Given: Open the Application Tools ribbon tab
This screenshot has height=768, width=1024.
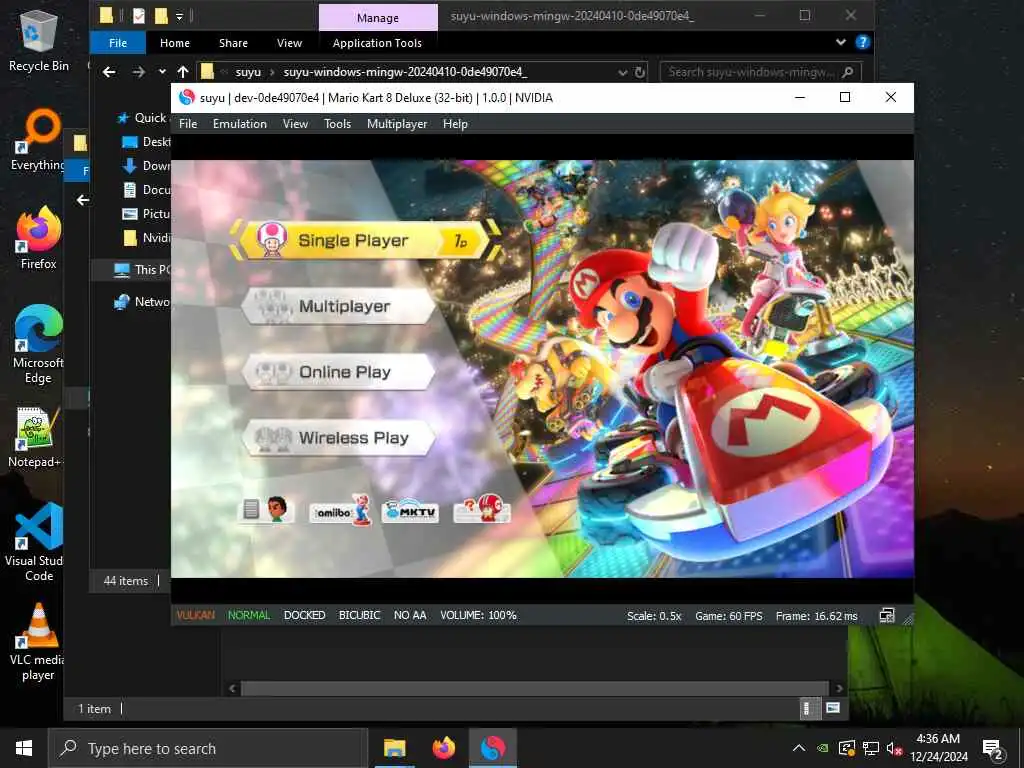Looking at the screenshot, I should coord(377,43).
